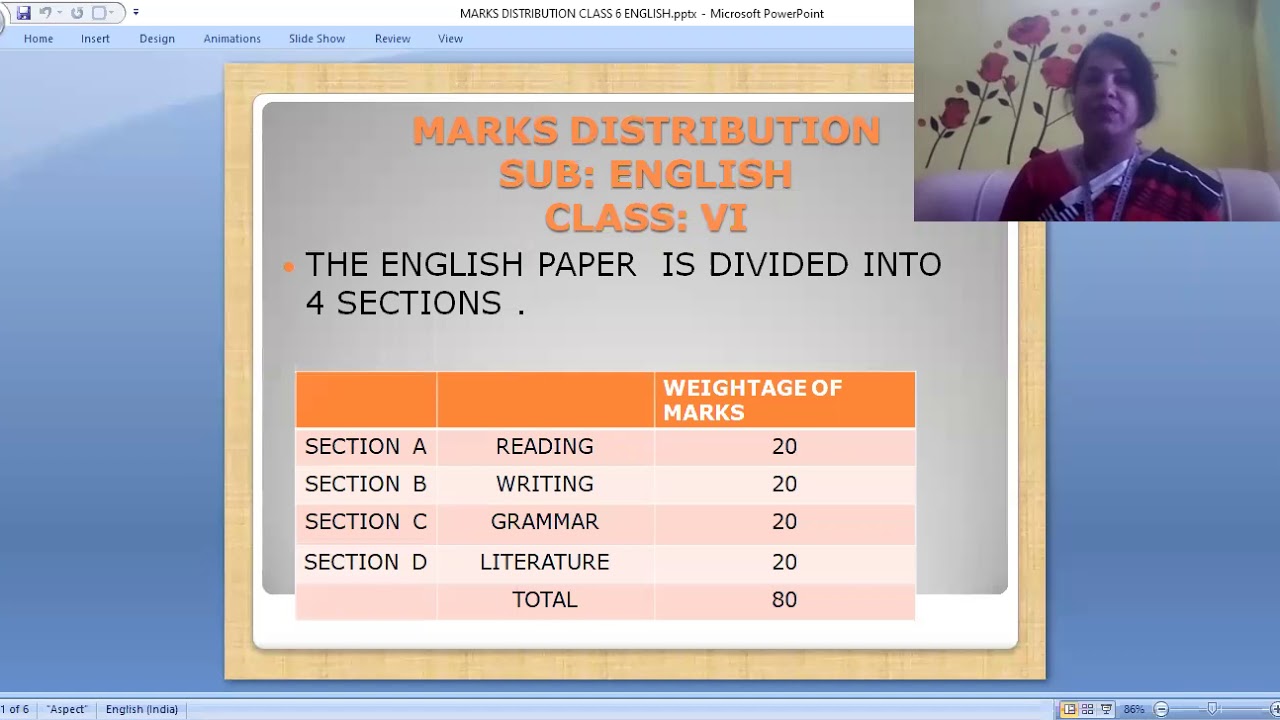The image size is (1280, 720).
Task: Click the zoom slider handle
Action: pyautogui.click(x=1212, y=709)
